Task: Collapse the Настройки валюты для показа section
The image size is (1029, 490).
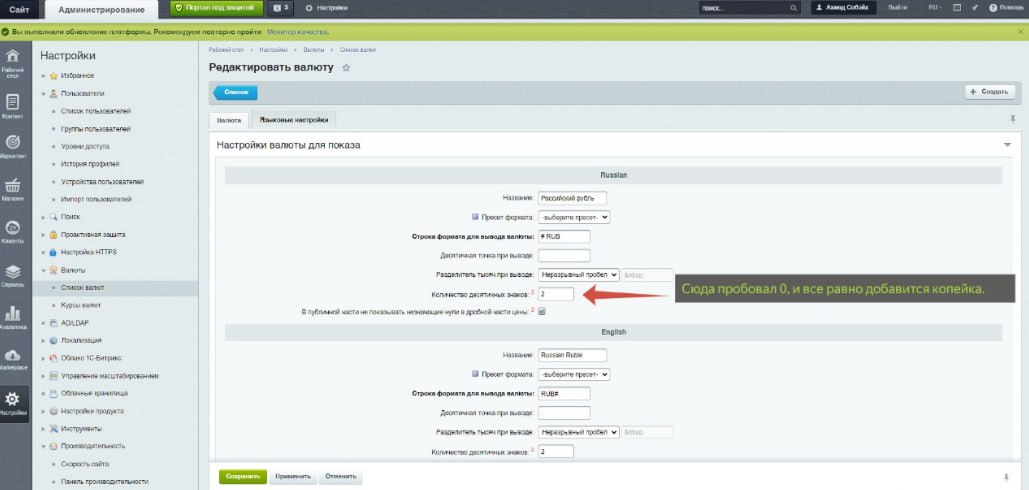Action: [1007, 145]
